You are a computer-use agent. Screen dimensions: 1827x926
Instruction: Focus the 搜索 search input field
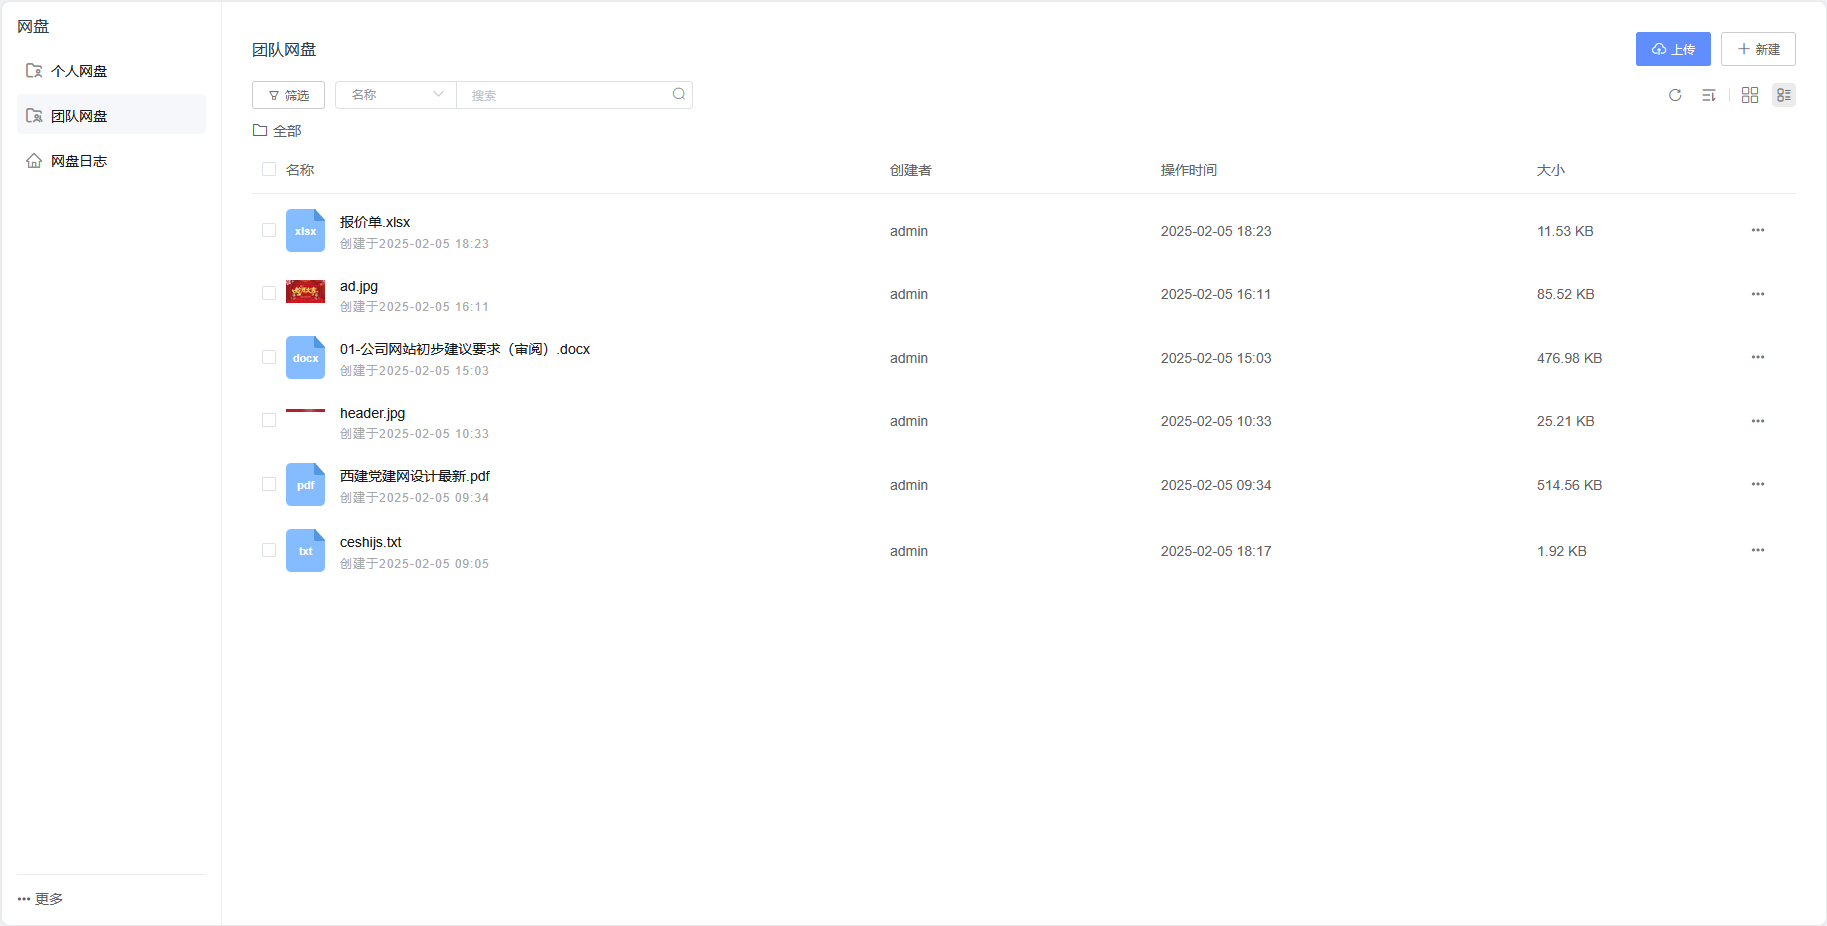565,95
